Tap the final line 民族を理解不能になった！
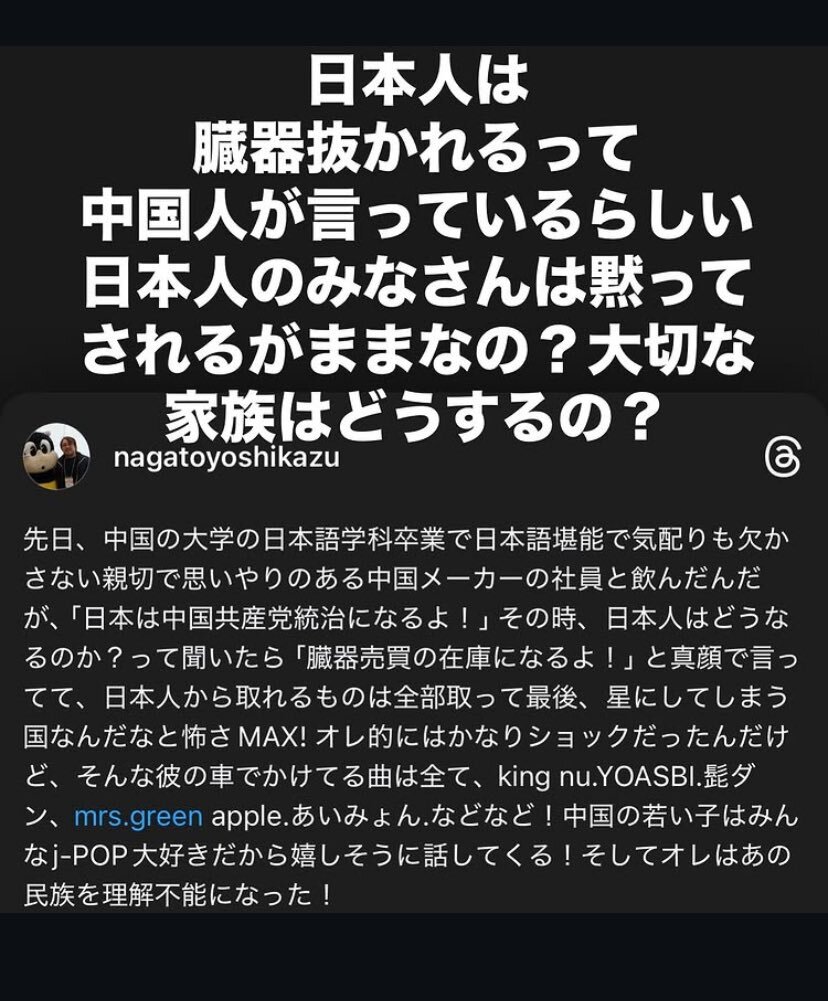The image size is (828, 1001). [x=179, y=896]
